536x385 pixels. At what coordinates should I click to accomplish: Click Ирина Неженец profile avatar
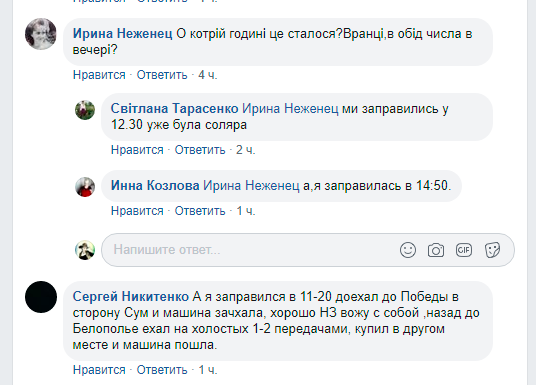point(41,34)
